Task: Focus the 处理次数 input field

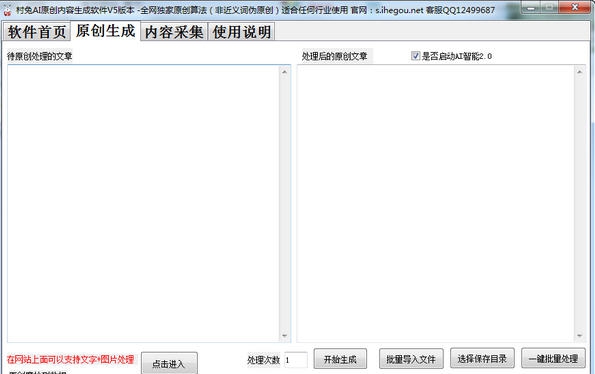Action: (296, 360)
